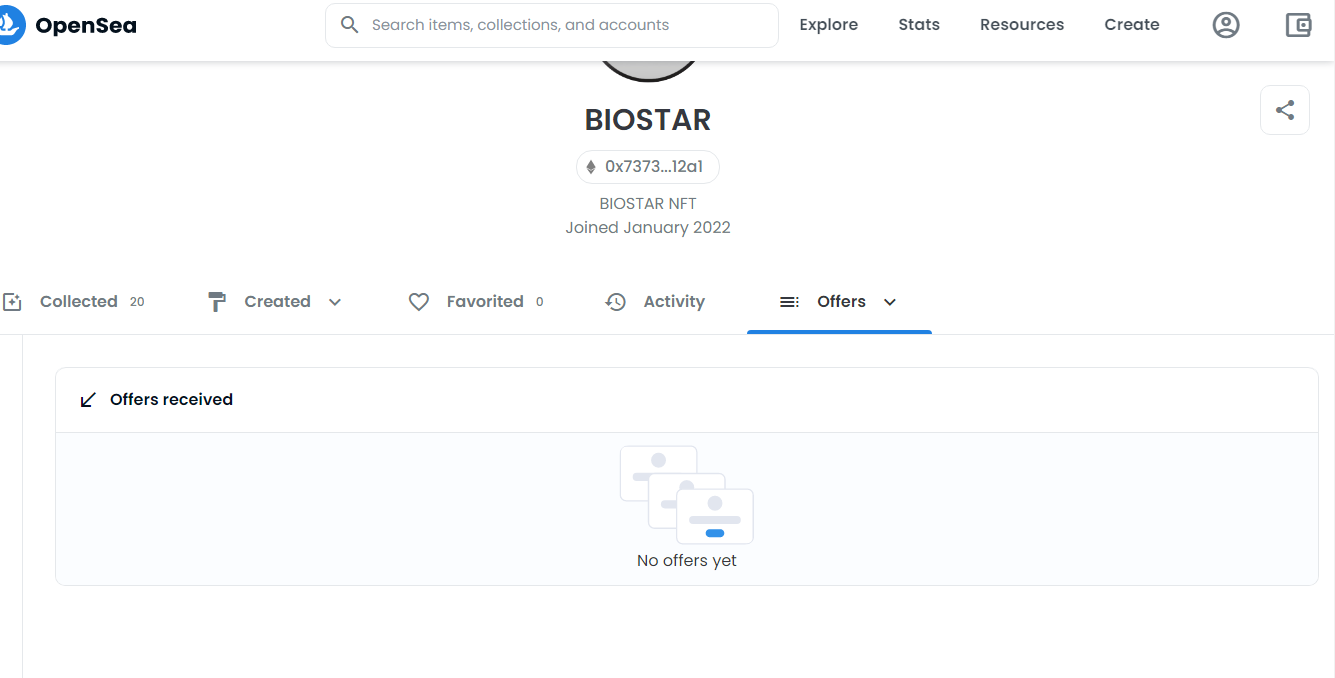Click the Offers list icon
The image size is (1335, 678).
tap(790, 302)
